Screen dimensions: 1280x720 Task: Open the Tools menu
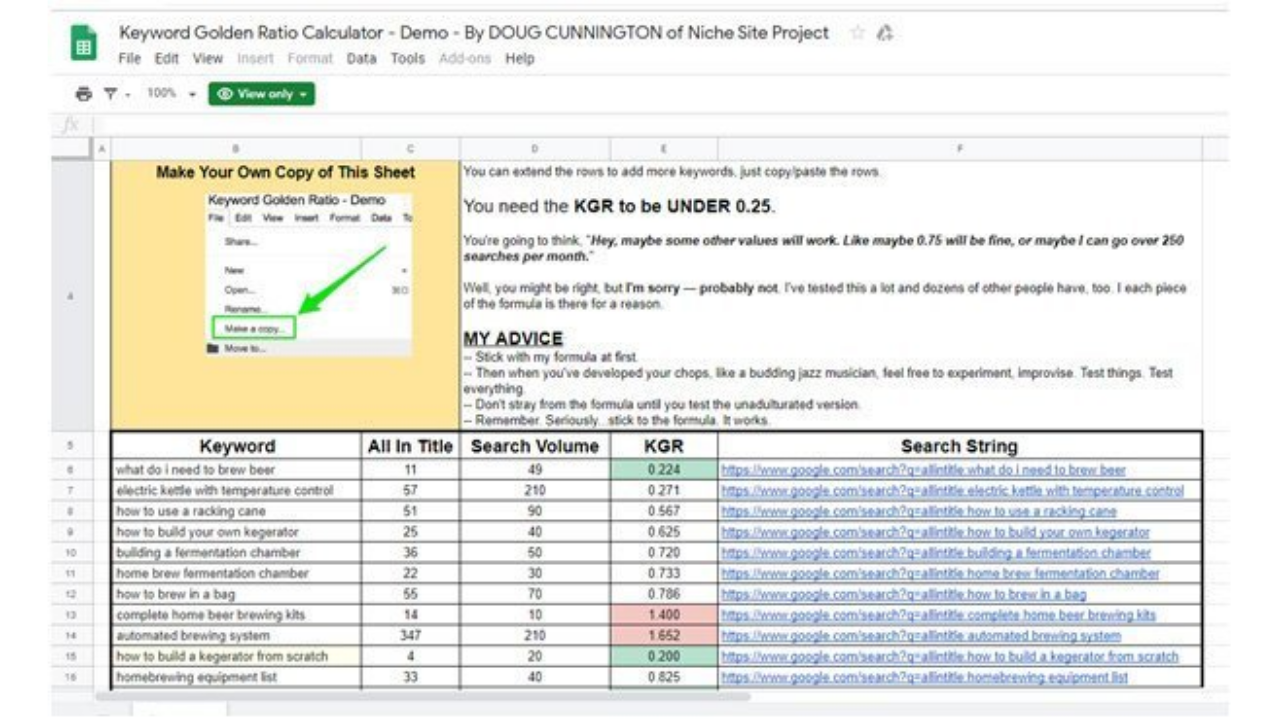(x=407, y=59)
